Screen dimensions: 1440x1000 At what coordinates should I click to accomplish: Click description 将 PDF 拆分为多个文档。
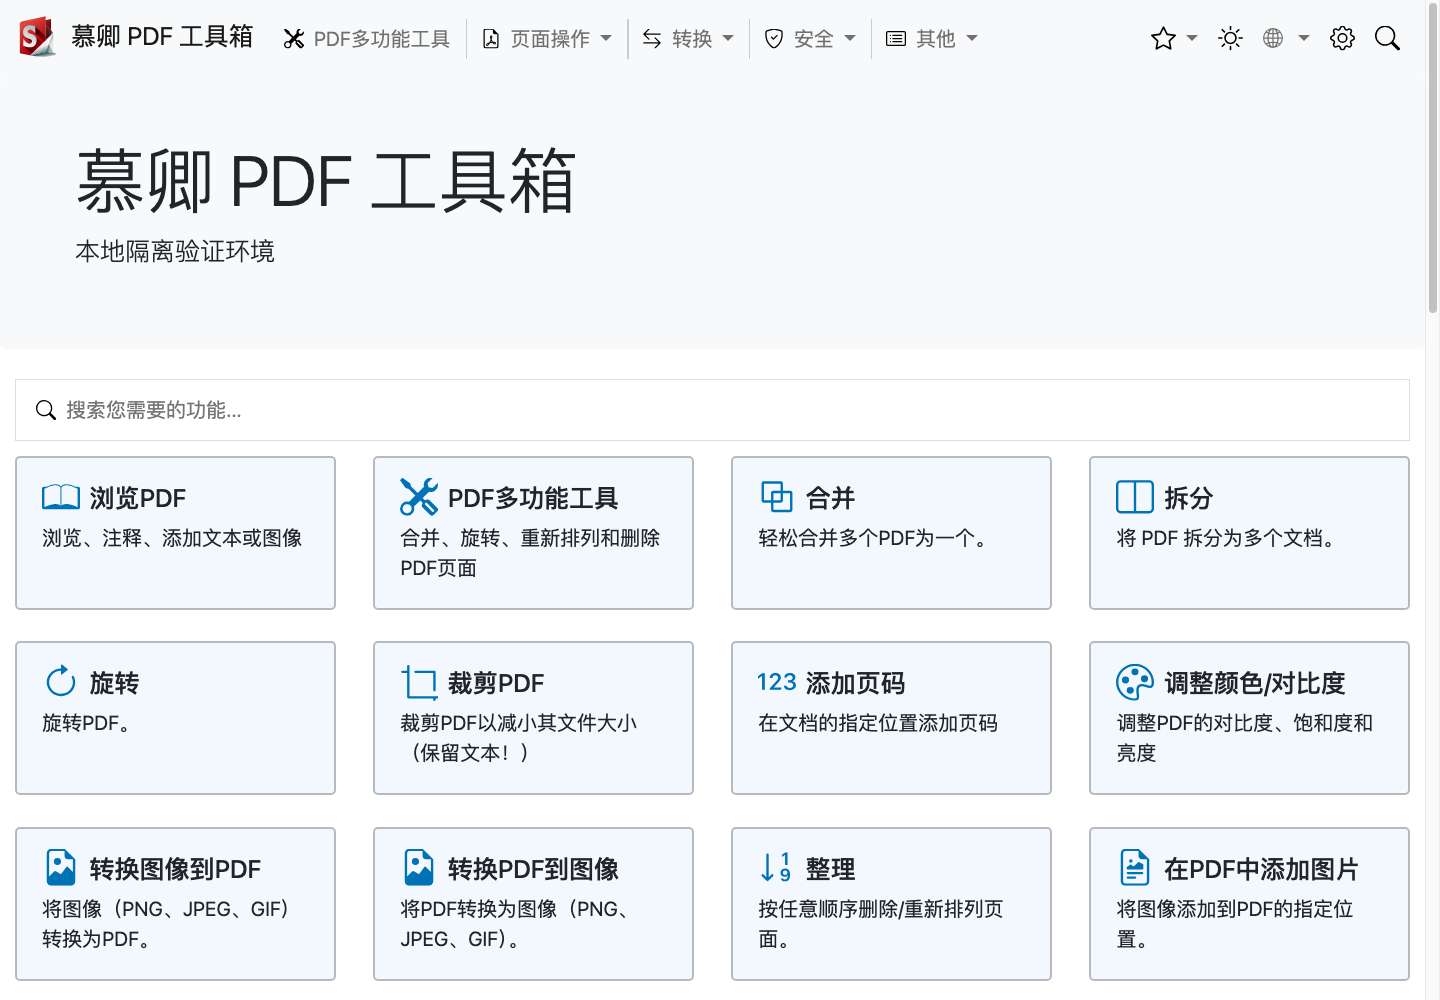click(1229, 538)
